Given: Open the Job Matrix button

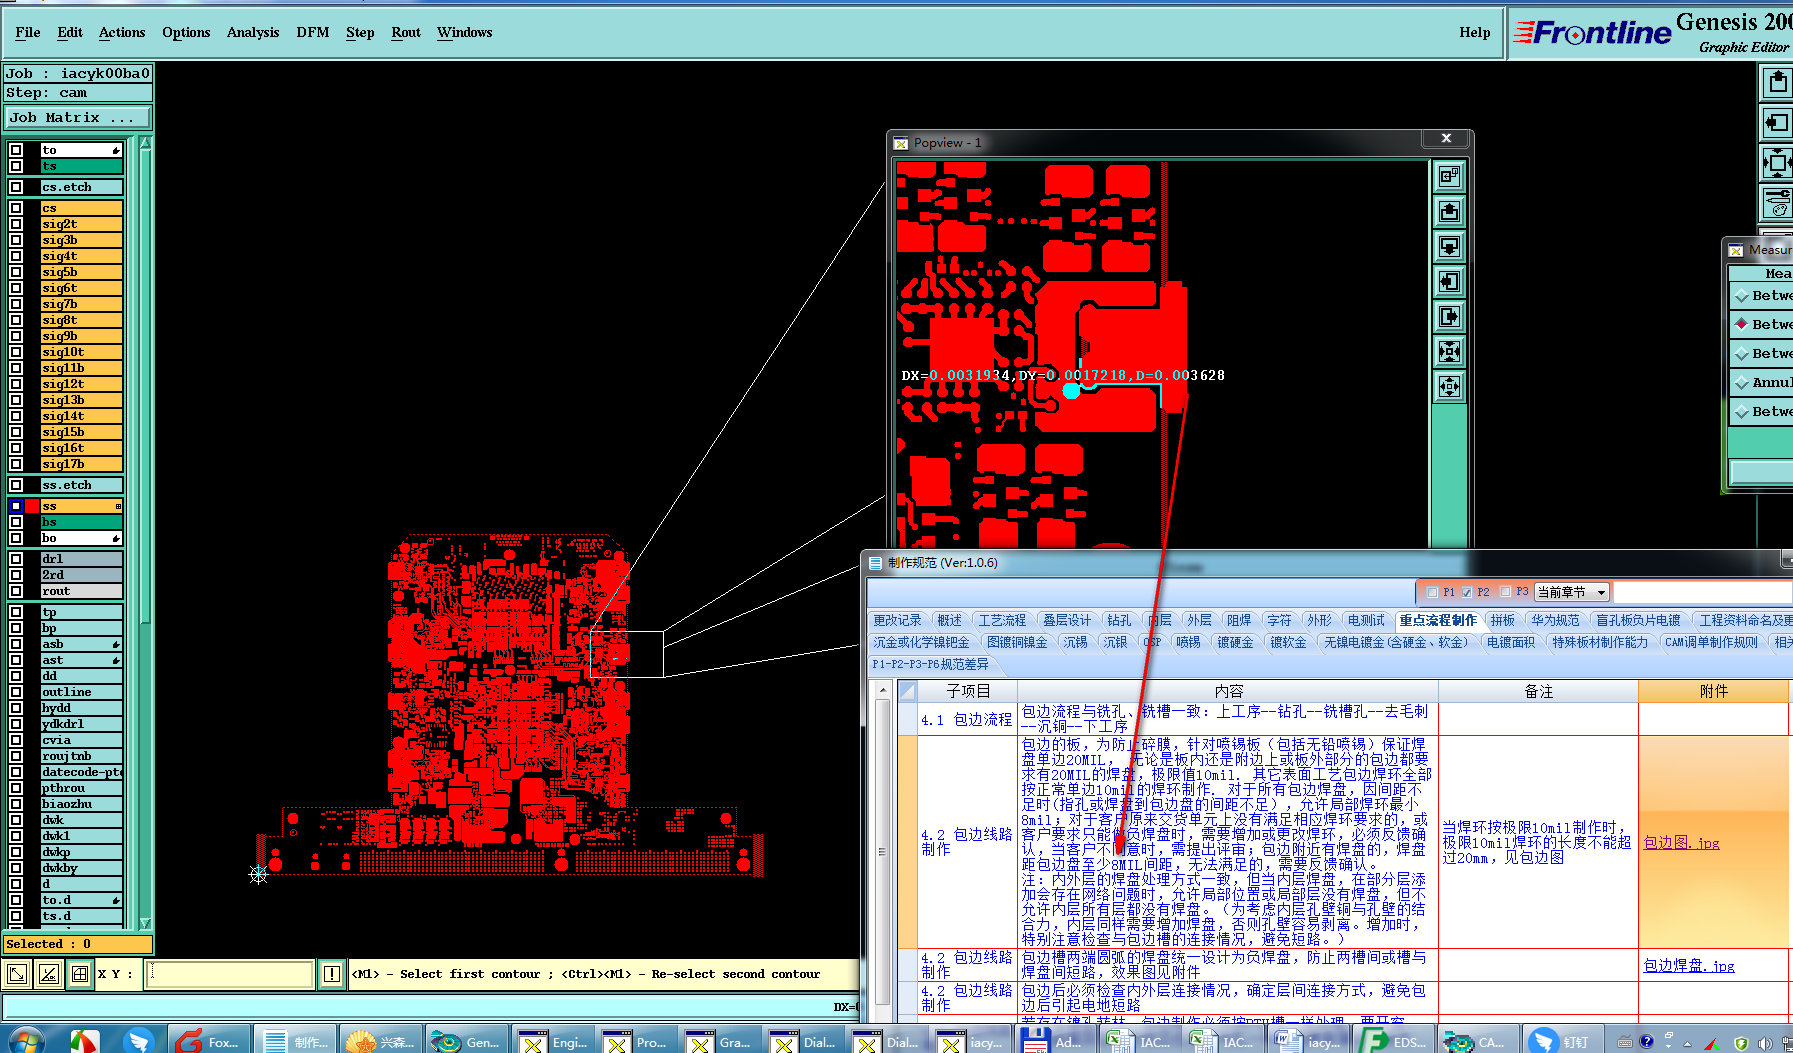Looking at the screenshot, I should (x=78, y=118).
